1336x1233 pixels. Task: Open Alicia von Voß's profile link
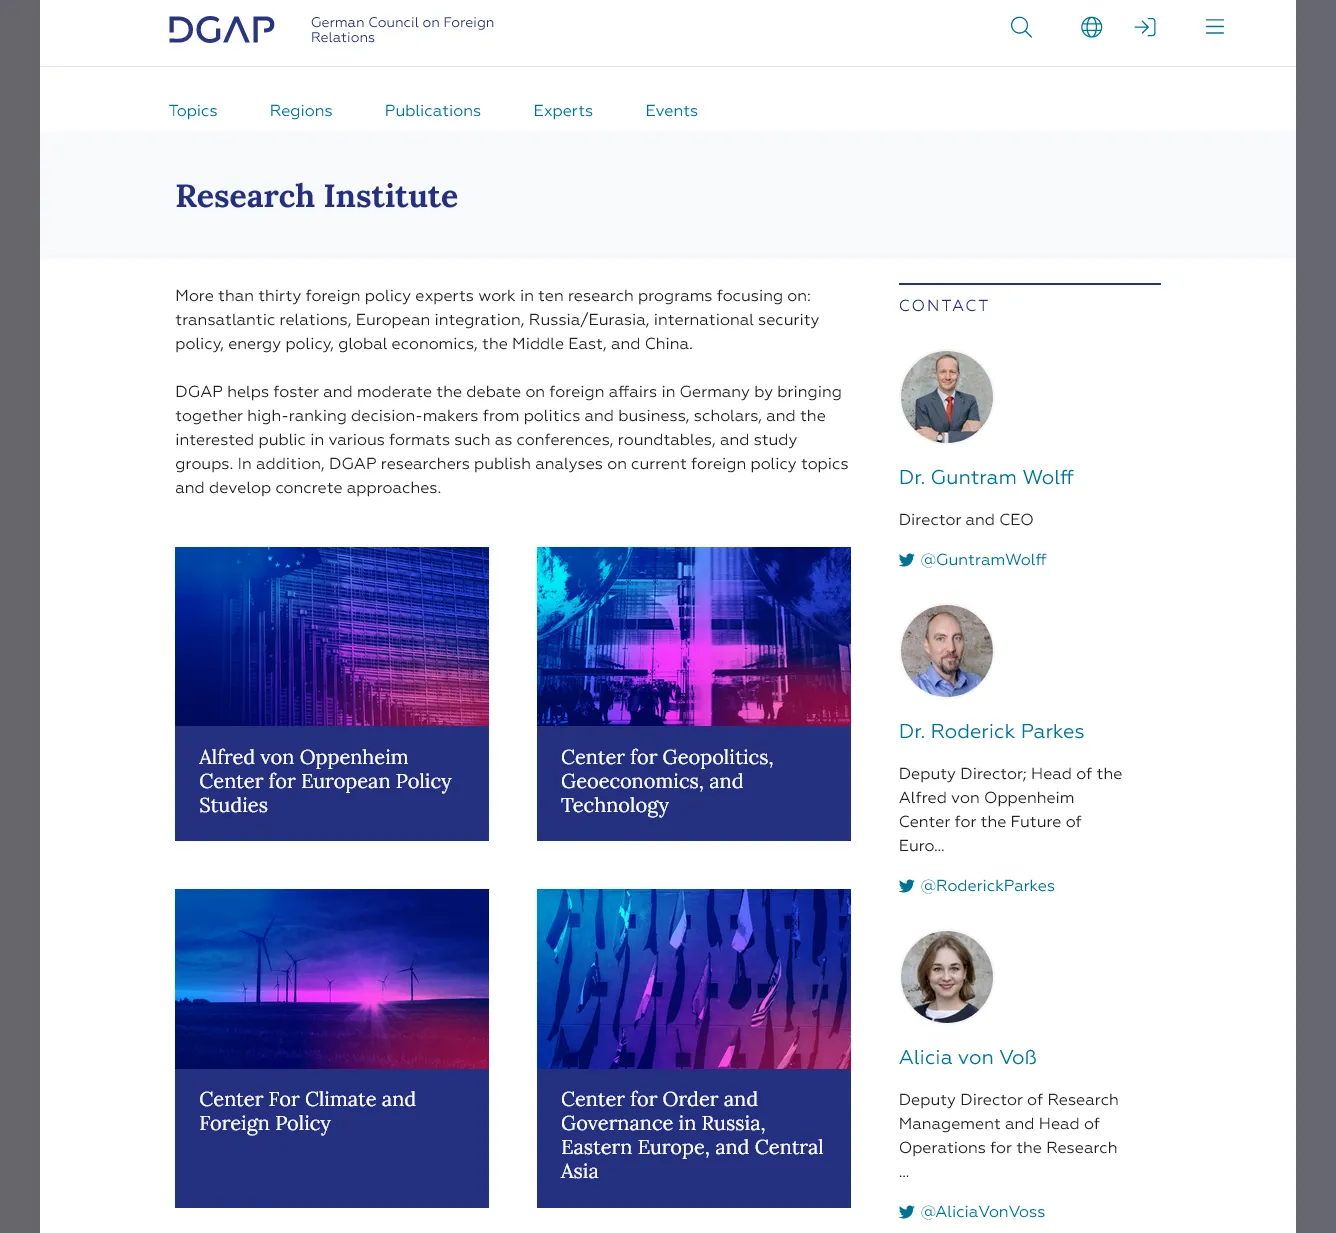pyautogui.click(x=968, y=1057)
